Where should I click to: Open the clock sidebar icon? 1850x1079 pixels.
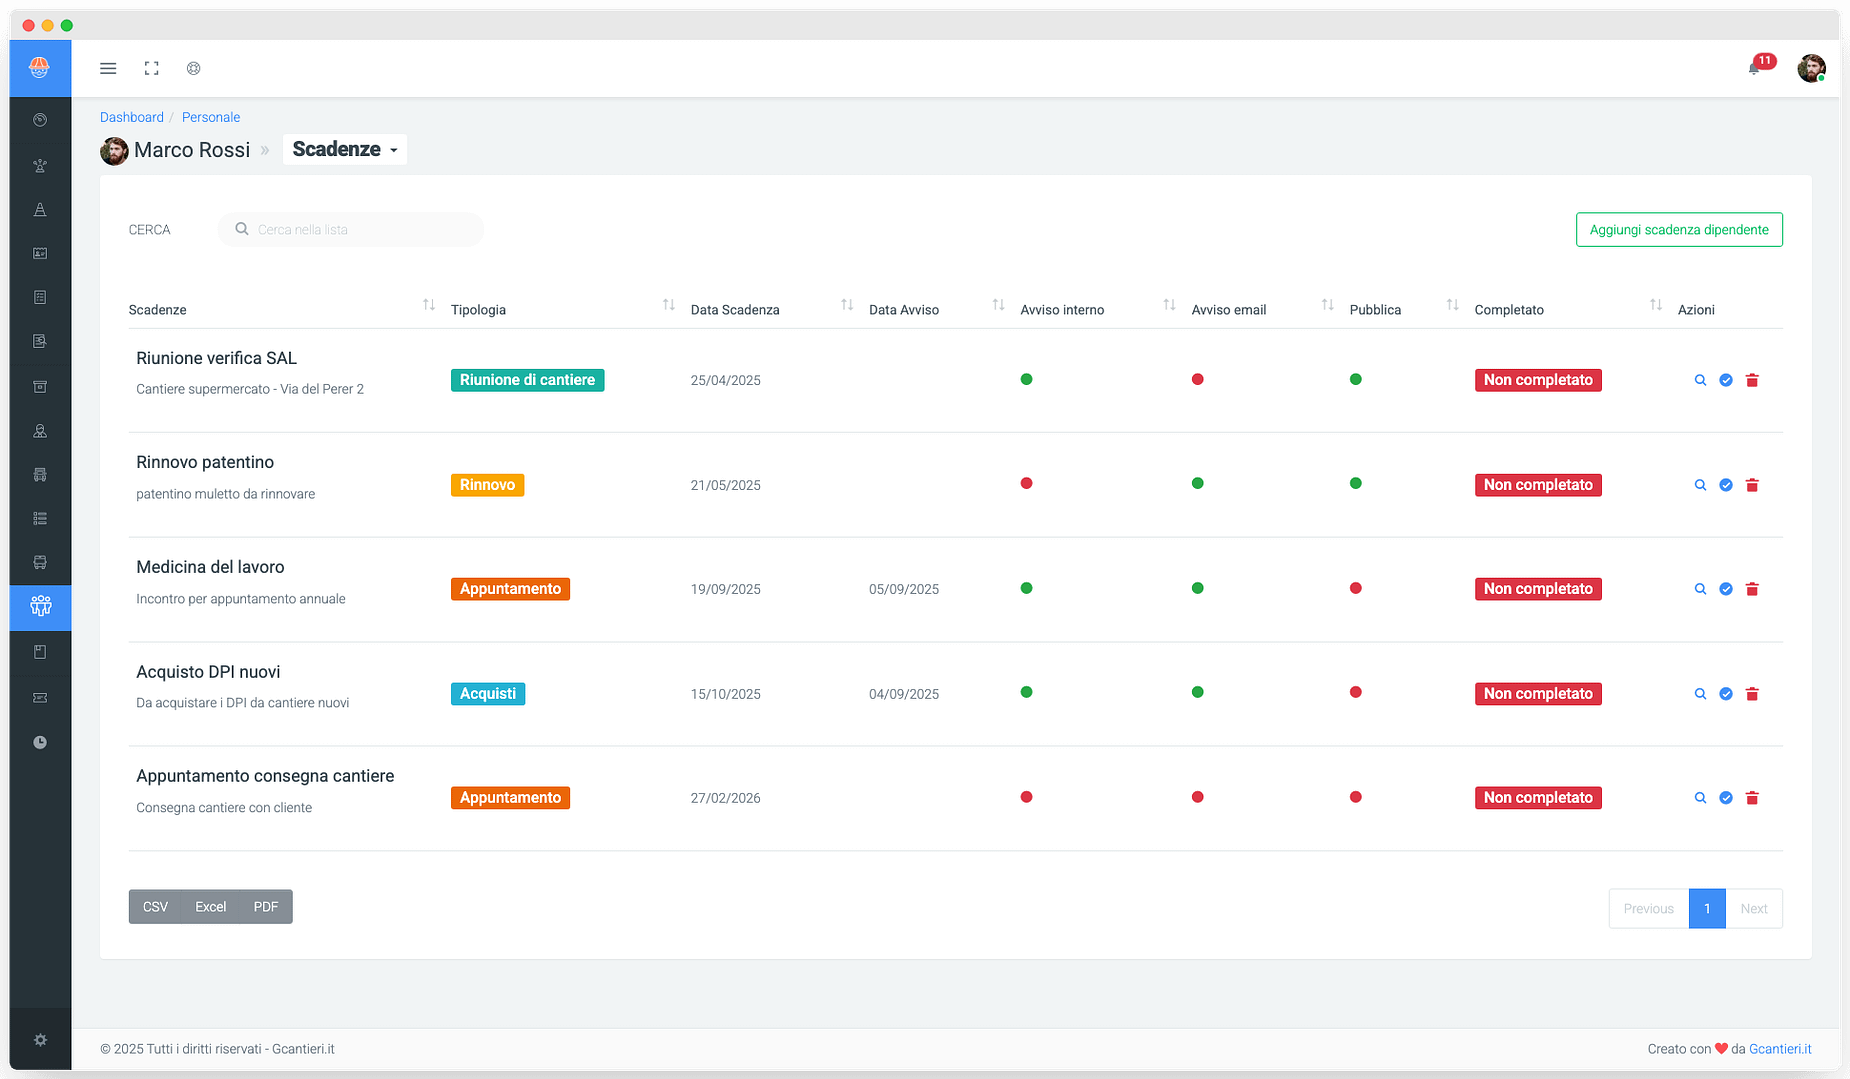tap(40, 742)
